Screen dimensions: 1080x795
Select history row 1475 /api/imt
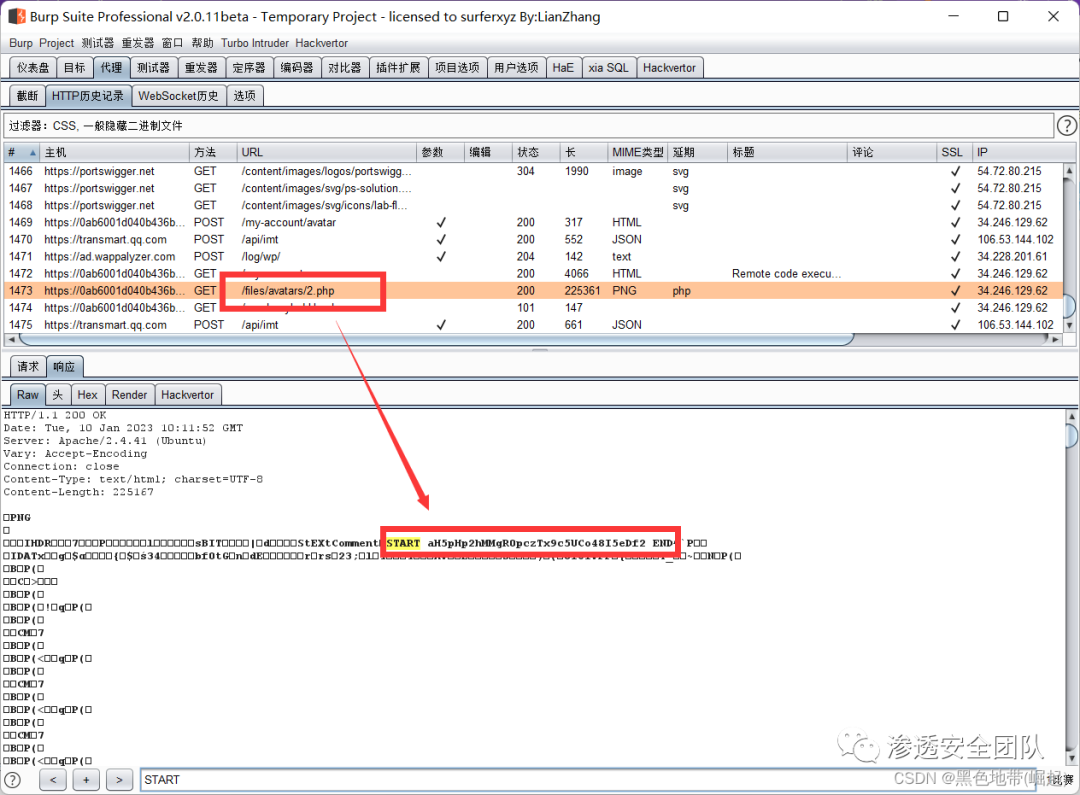[x=534, y=324]
